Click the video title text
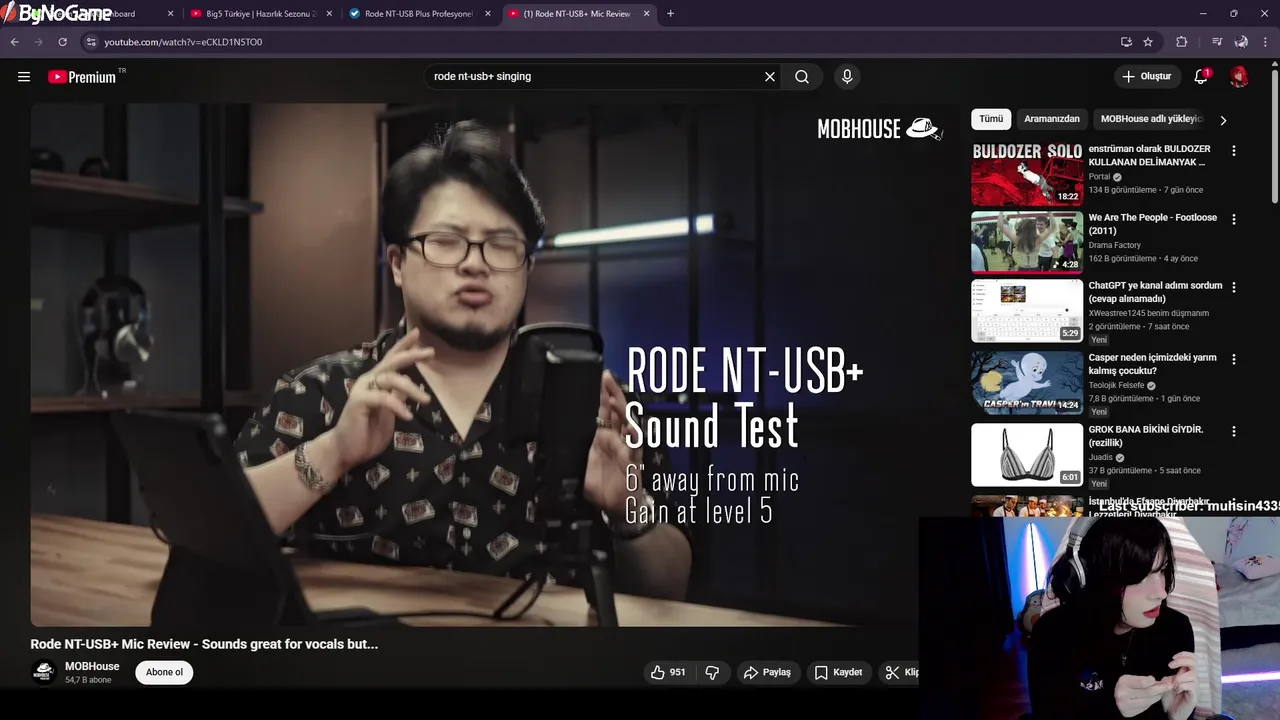Image resolution: width=1280 pixels, height=720 pixels. 204,644
